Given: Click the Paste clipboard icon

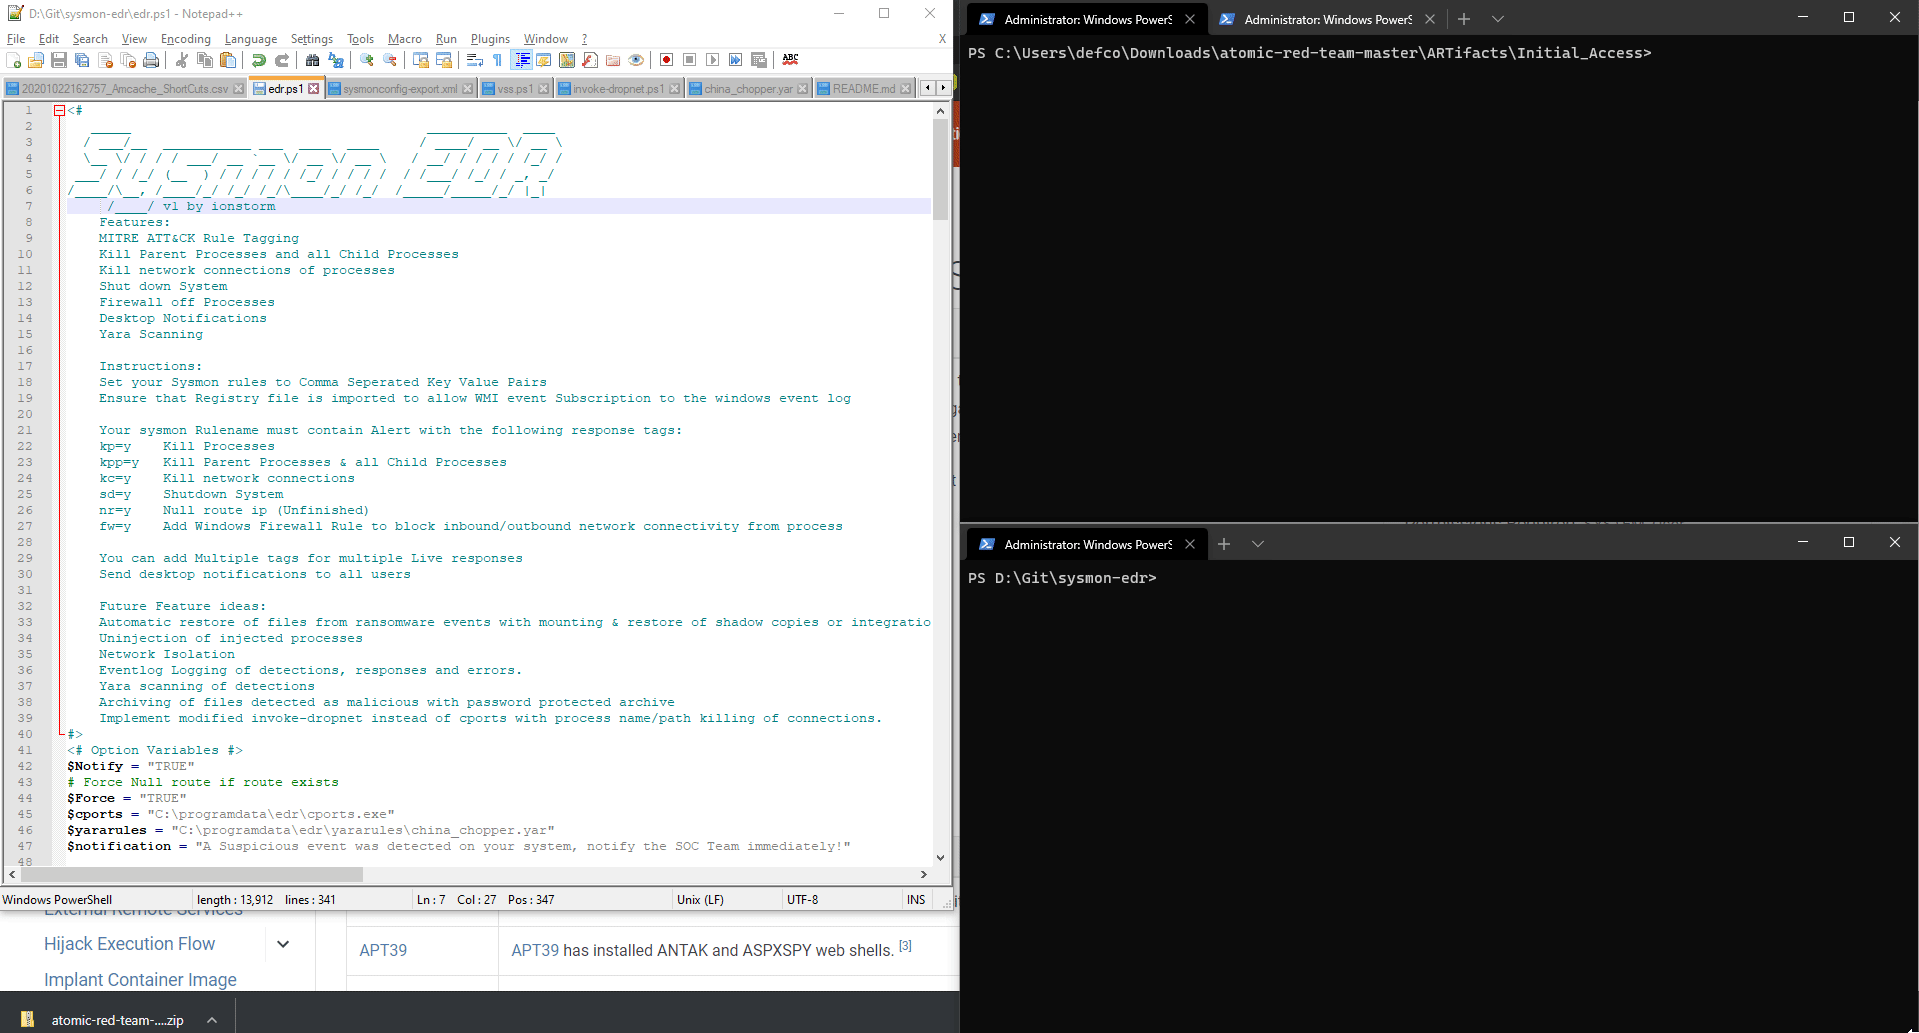Looking at the screenshot, I should pos(228,61).
